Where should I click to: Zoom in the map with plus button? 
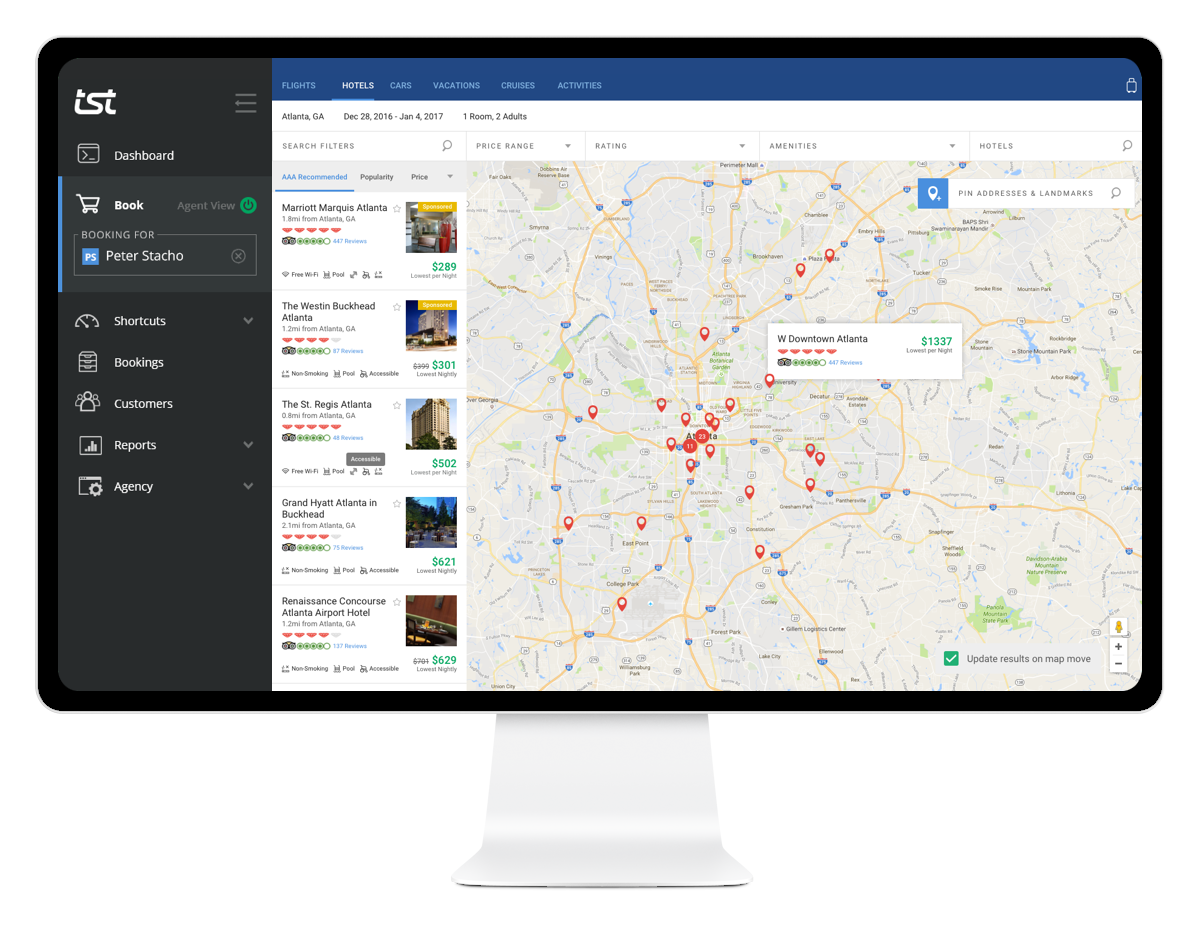tap(1118, 647)
